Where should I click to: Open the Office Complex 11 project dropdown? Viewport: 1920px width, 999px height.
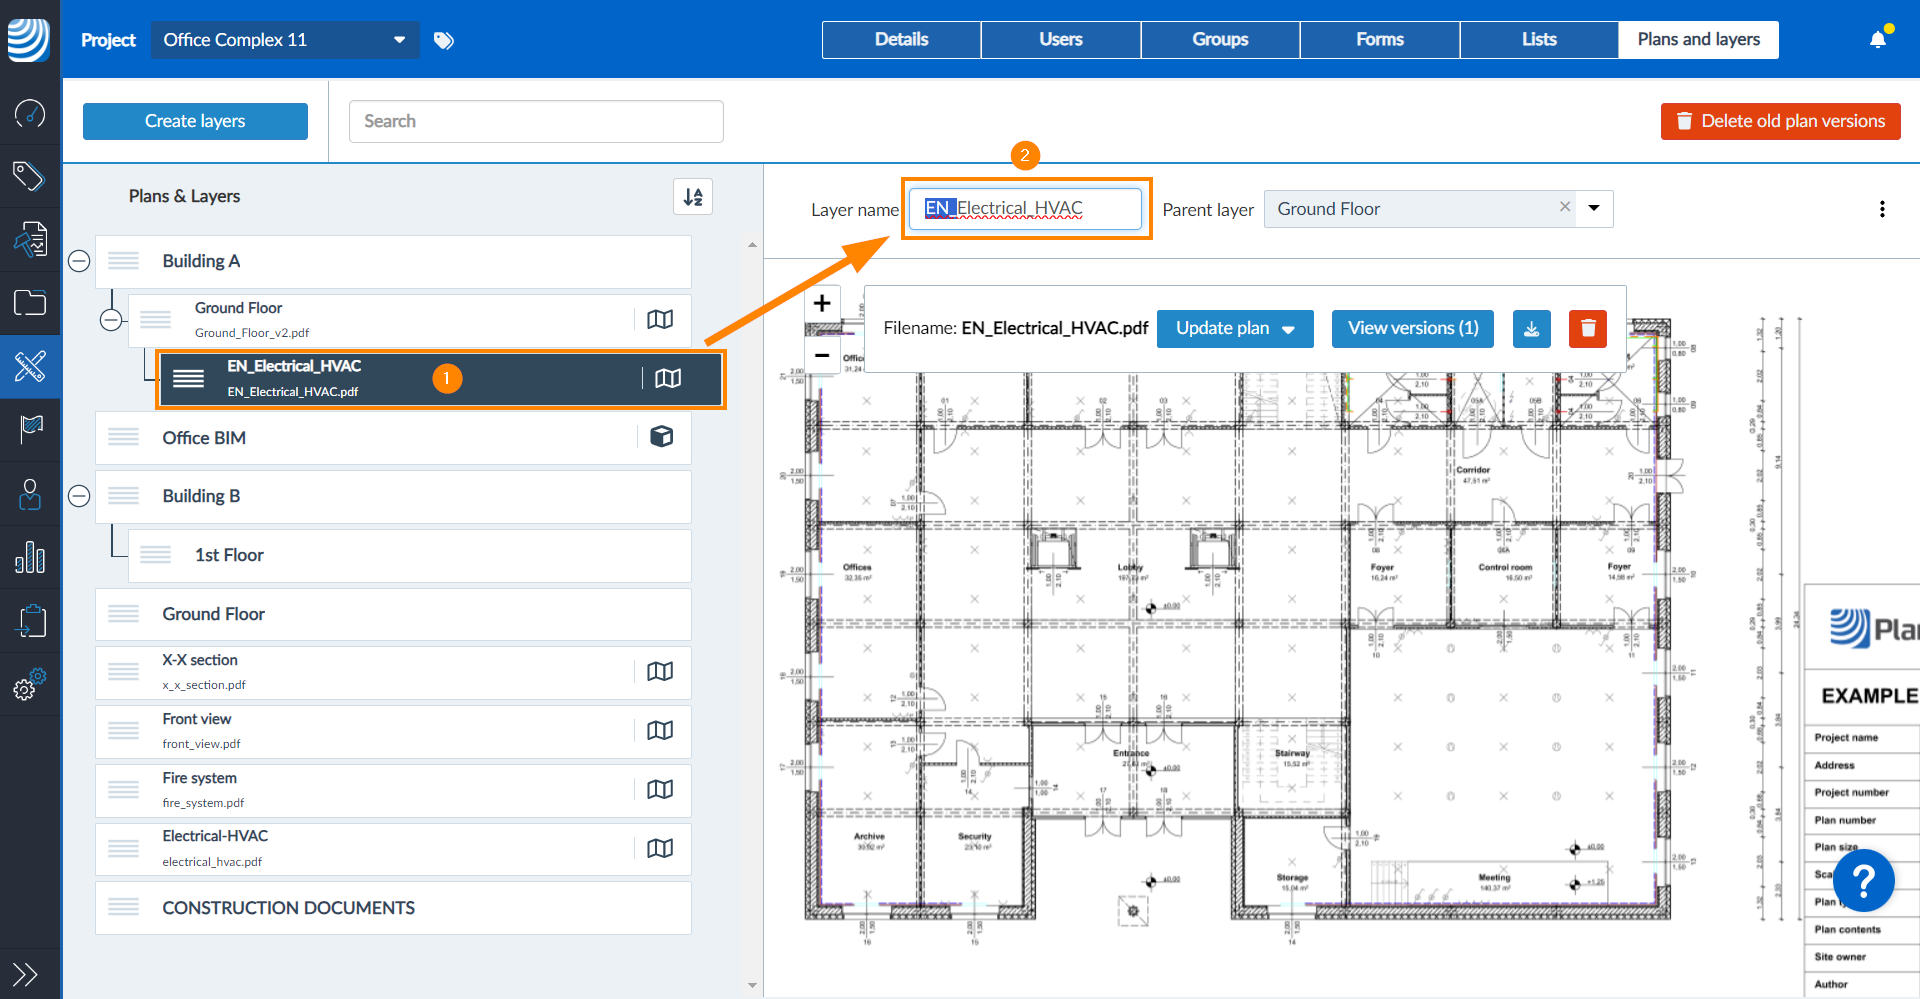pyautogui.click(x=285, y=40)
